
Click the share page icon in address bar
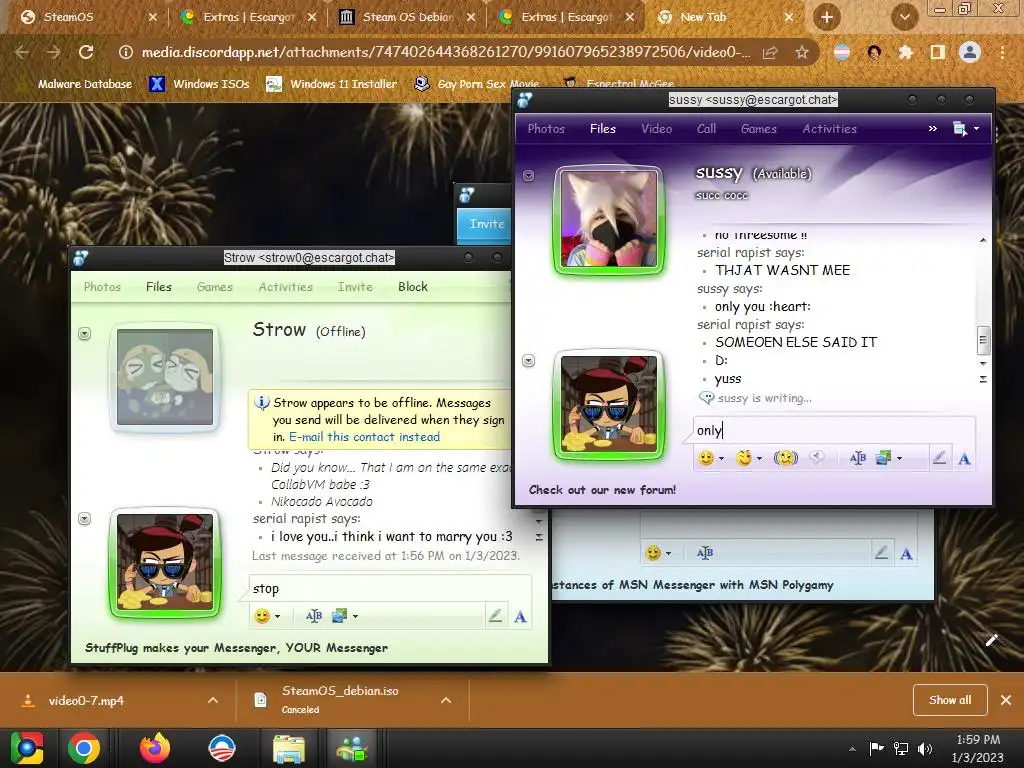coord(770,52)
